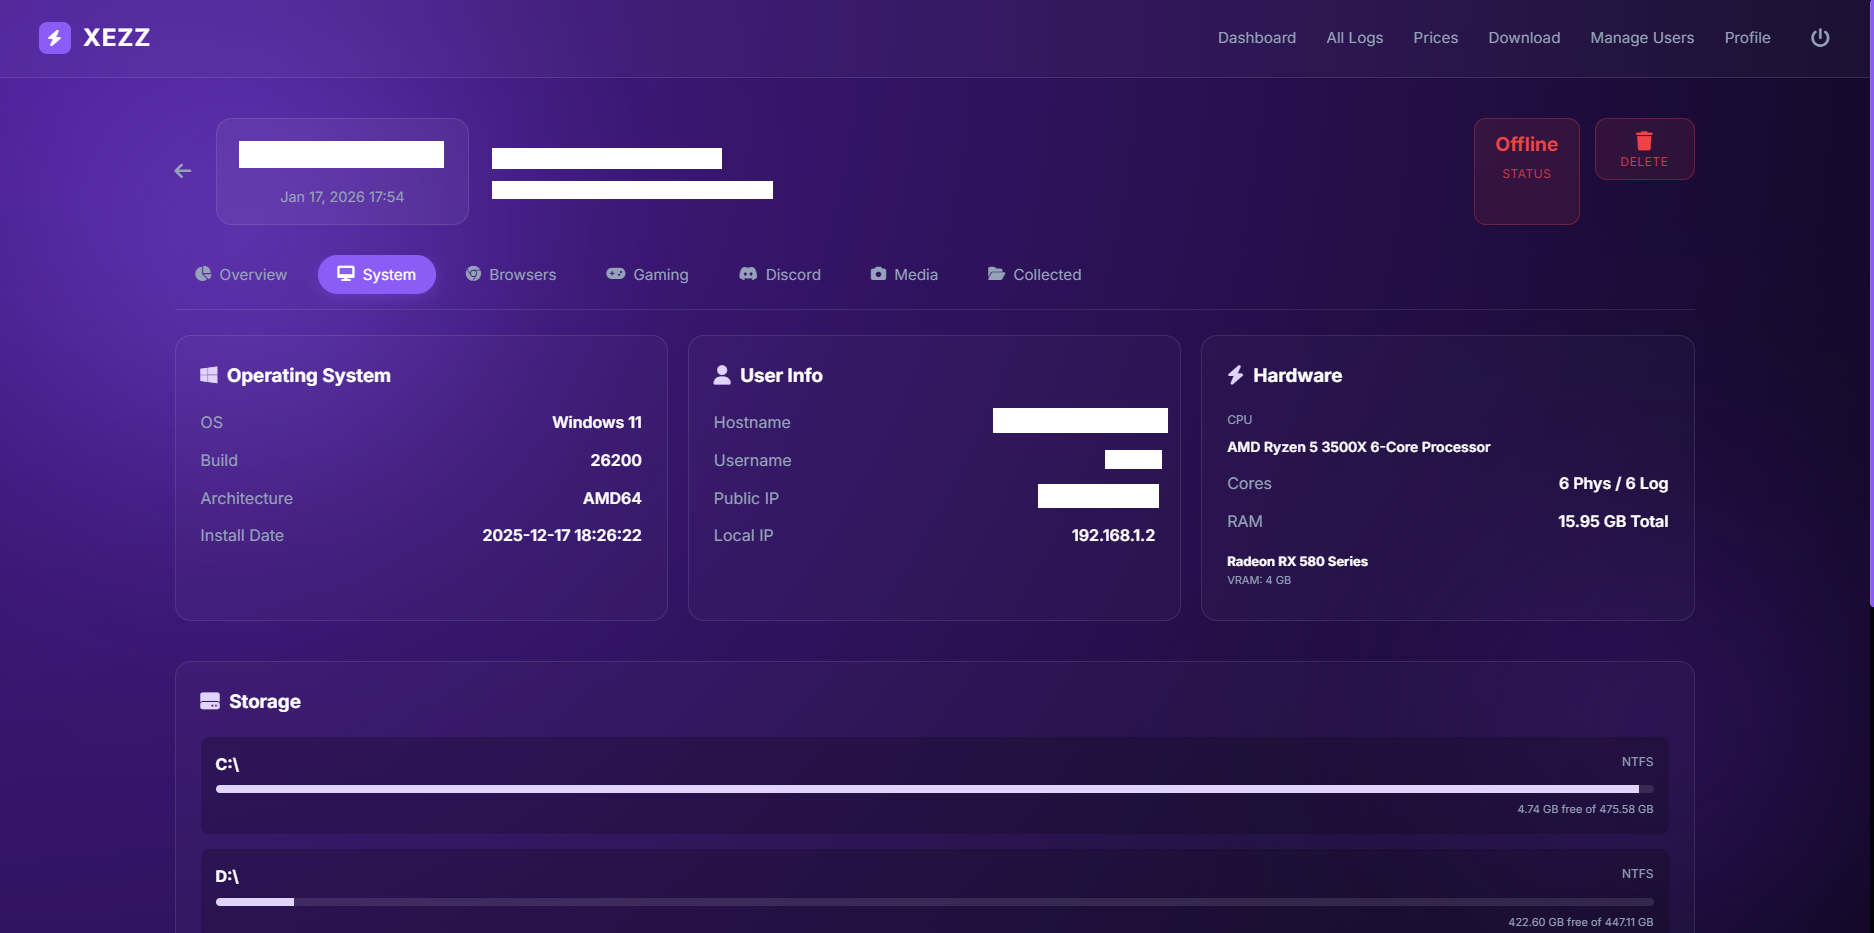
Task: Click the gamepad icon for Gaming
Action: (616, 274)
